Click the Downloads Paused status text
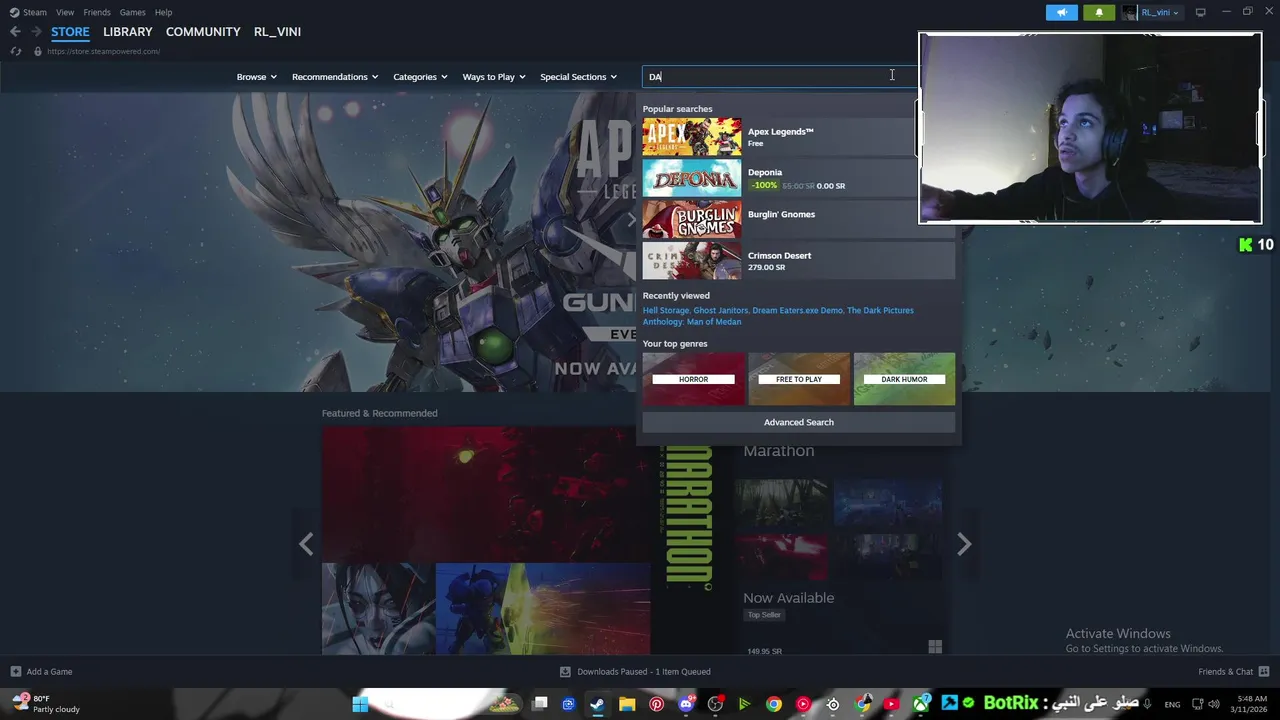The width and height of the screenshot is (1280, 720). 644,672
